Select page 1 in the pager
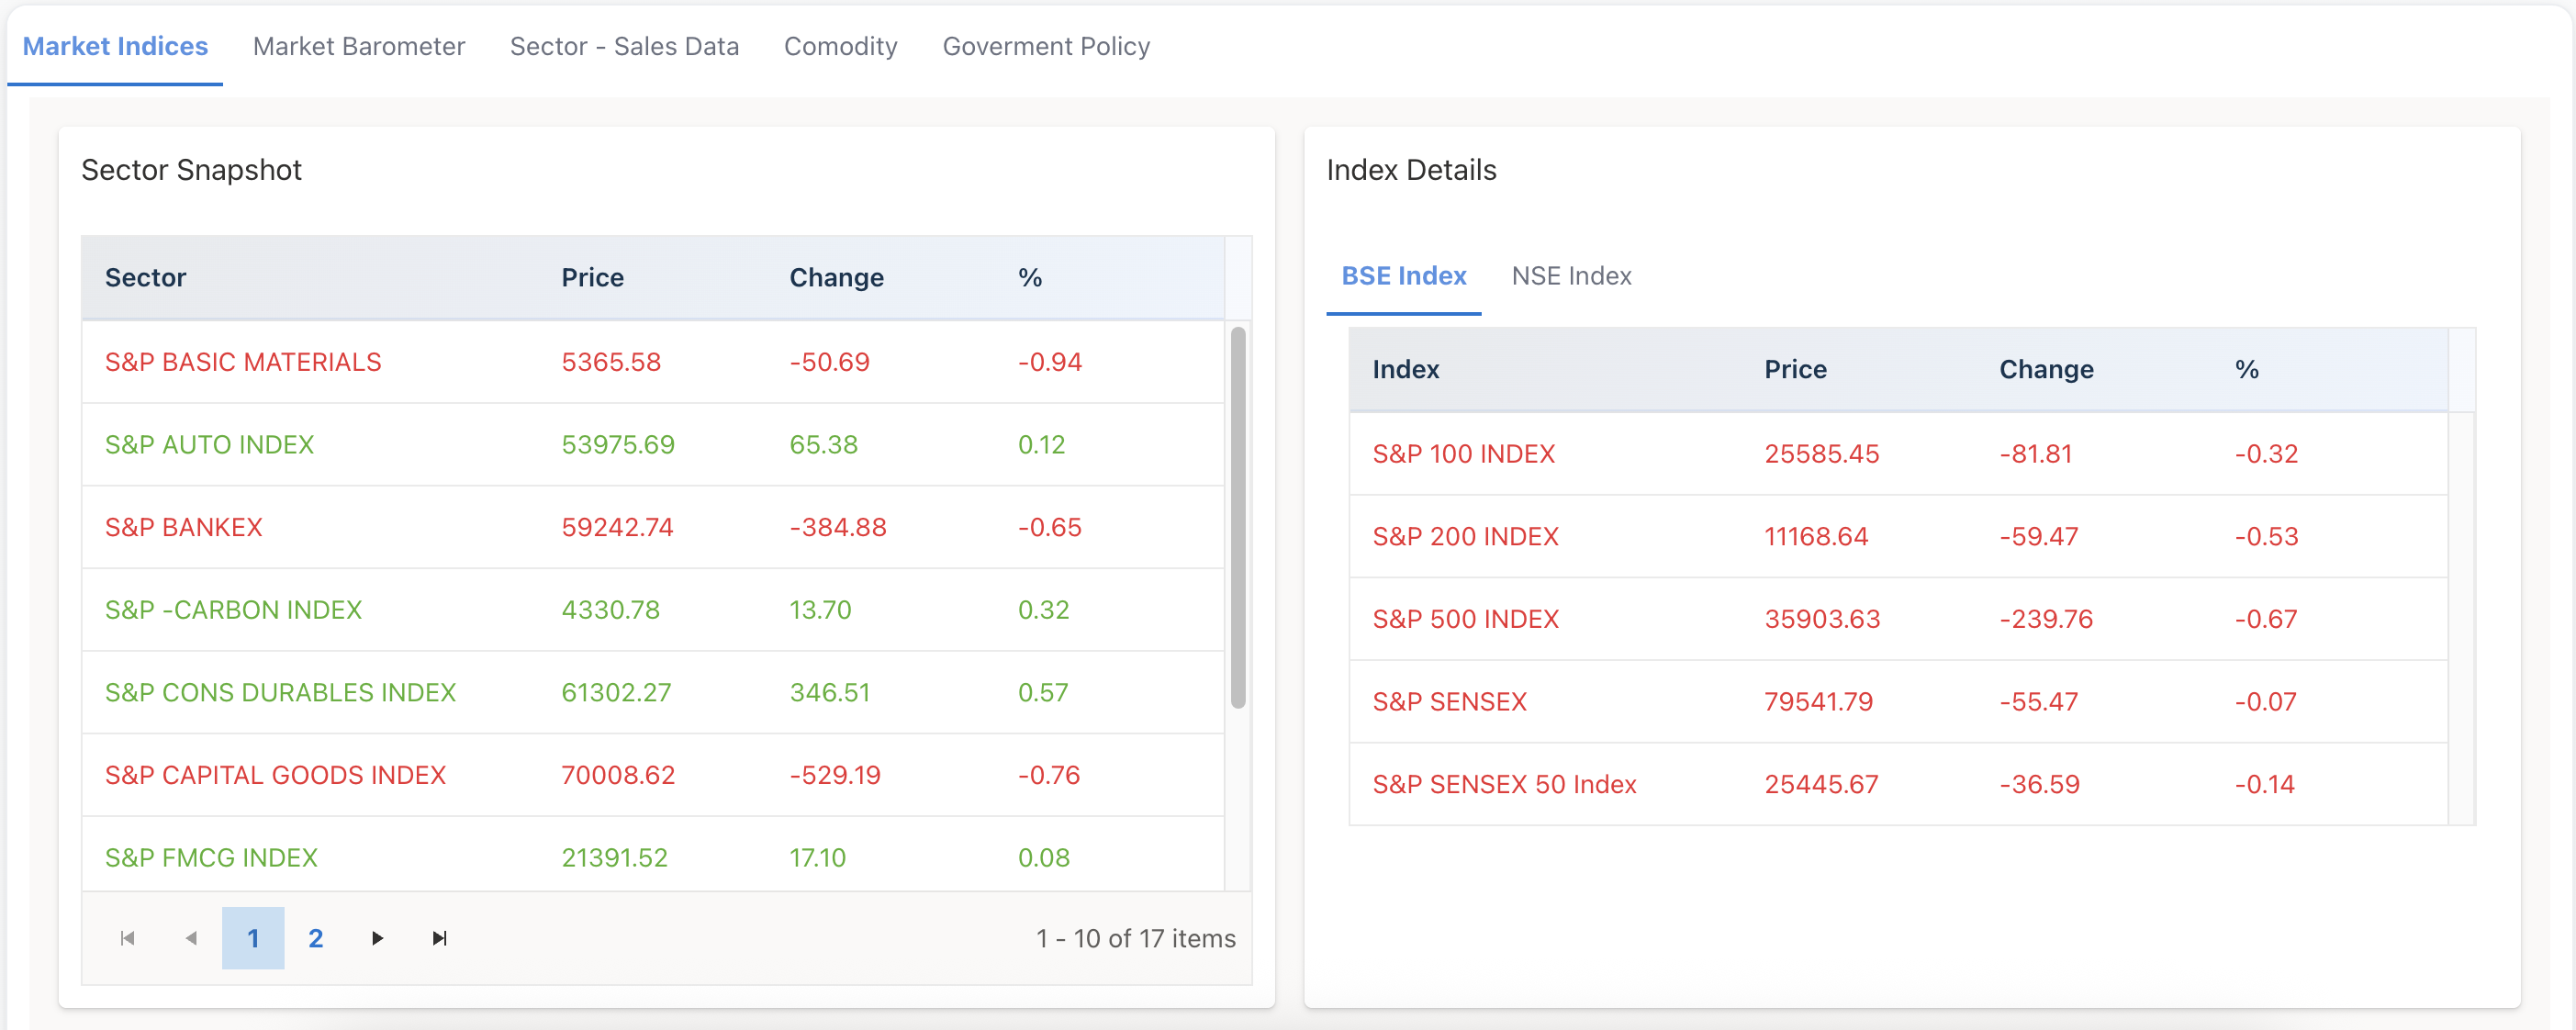Screen dimensions: 2576x1030 253,938
